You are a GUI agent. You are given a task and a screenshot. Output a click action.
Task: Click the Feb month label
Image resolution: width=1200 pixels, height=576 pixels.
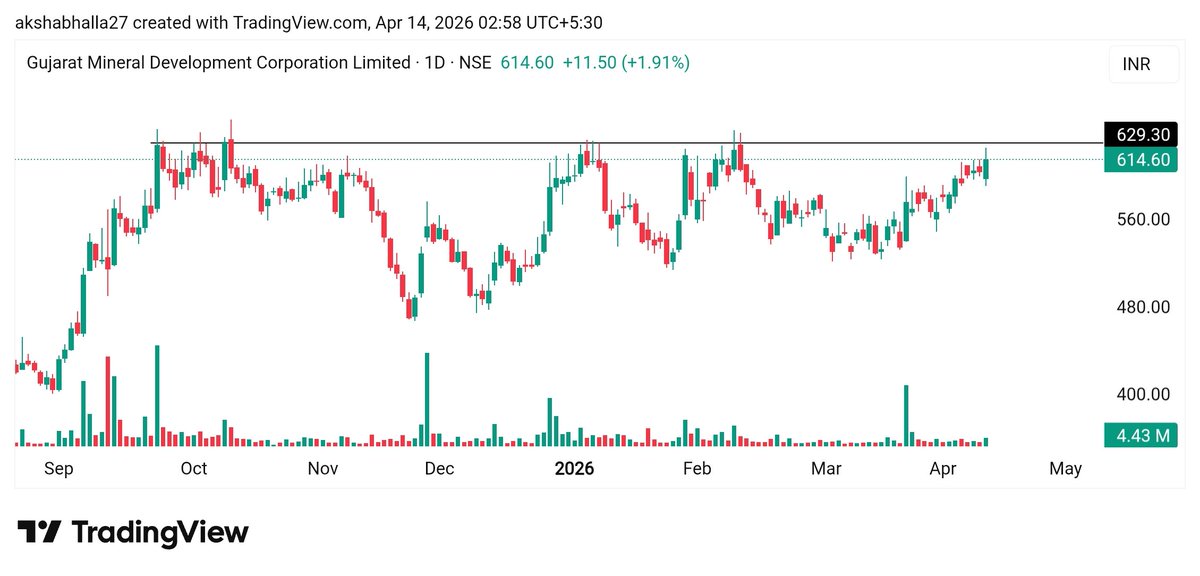point(697,468)
